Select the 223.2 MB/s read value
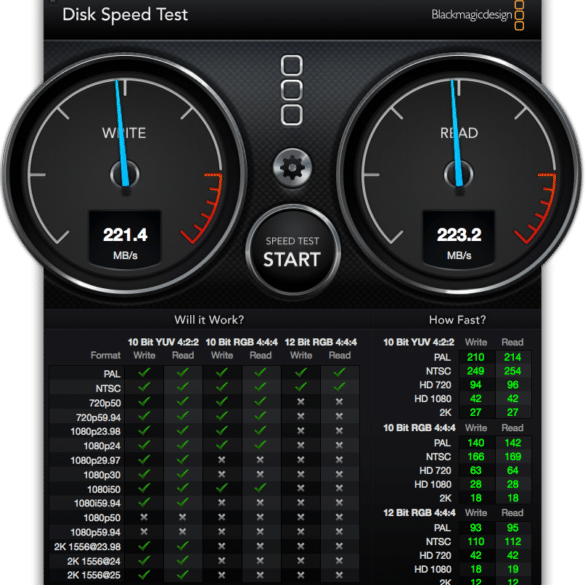The image size is (585, 585). pos(459,235)
